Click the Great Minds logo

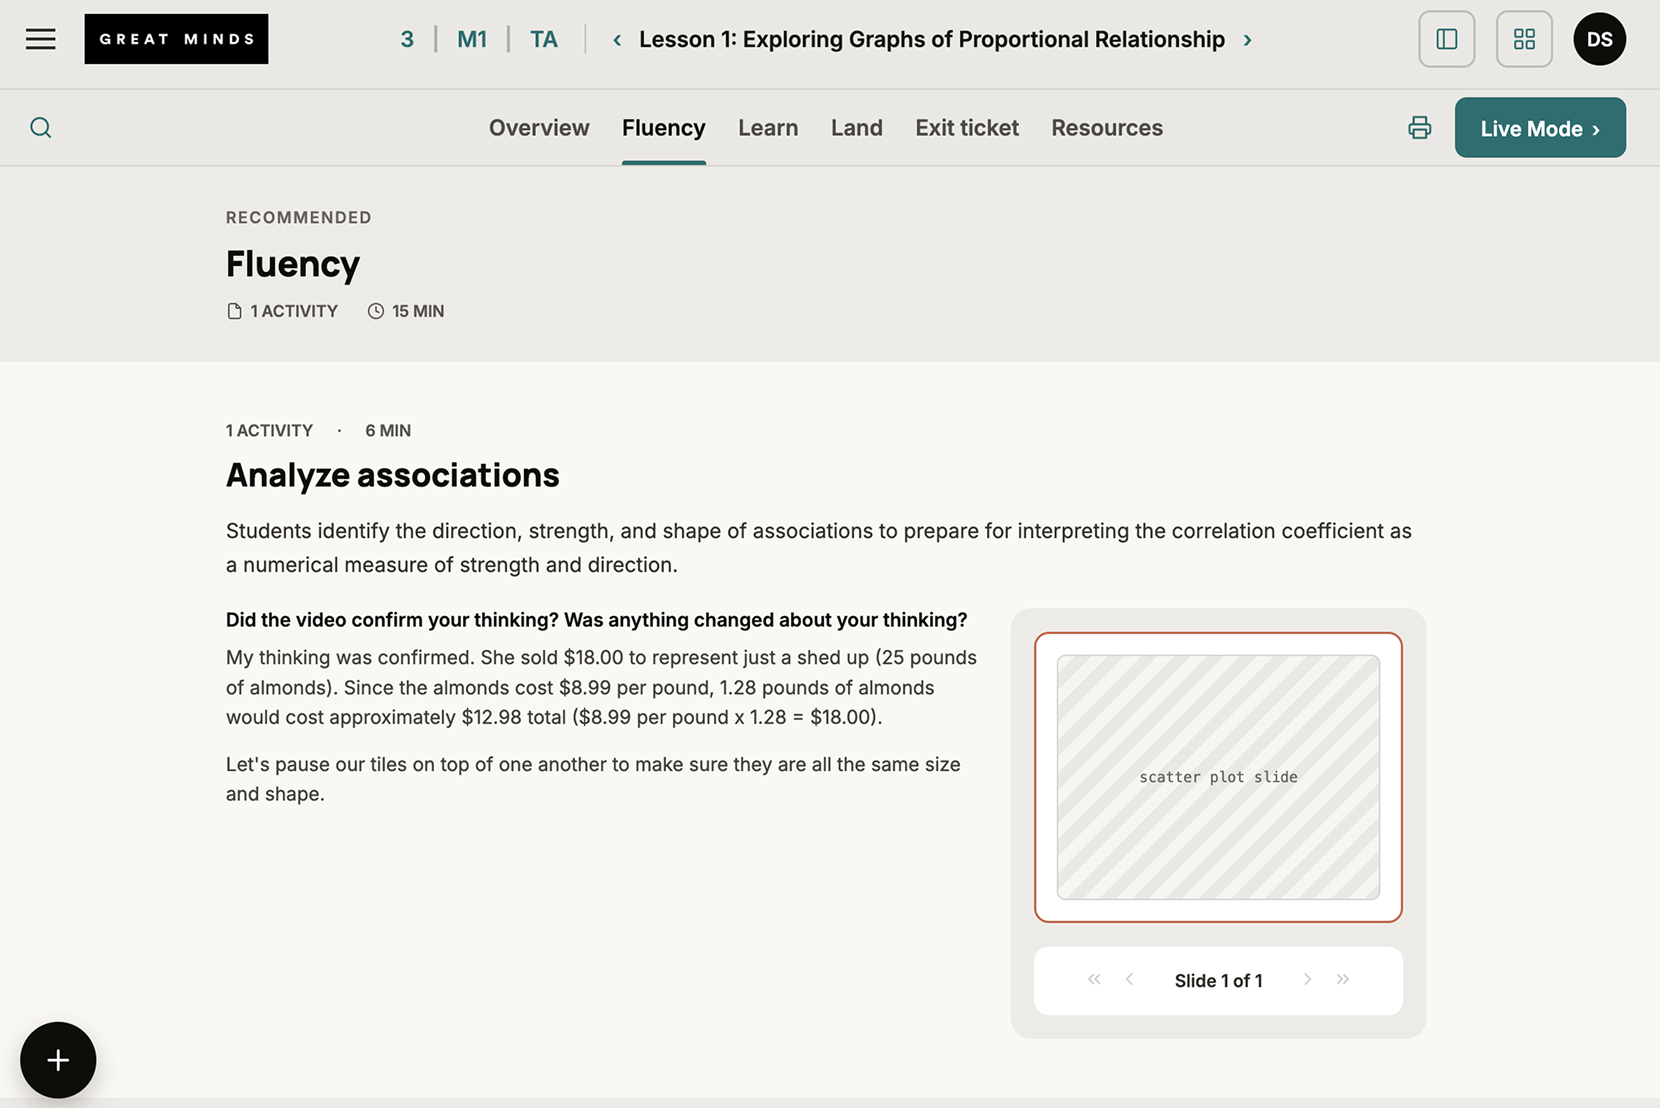[x=176, y=39]
